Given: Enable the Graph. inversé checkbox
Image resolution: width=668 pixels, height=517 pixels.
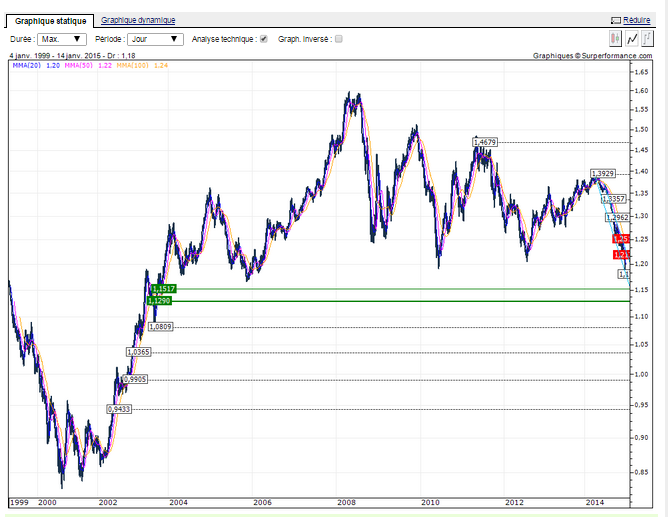Looking at the screenshot, I should pos(338,39).
